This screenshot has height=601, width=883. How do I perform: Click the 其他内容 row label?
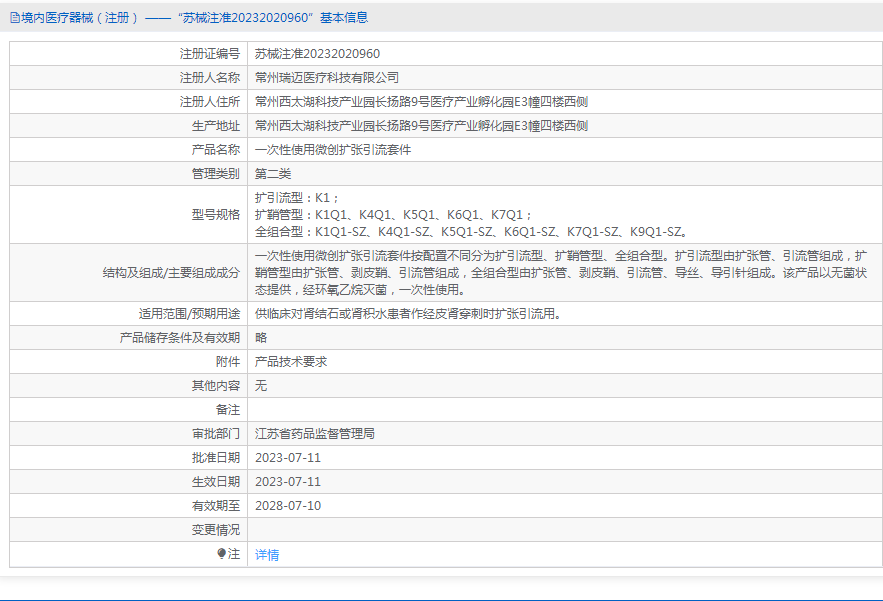[x=216, y=386]
